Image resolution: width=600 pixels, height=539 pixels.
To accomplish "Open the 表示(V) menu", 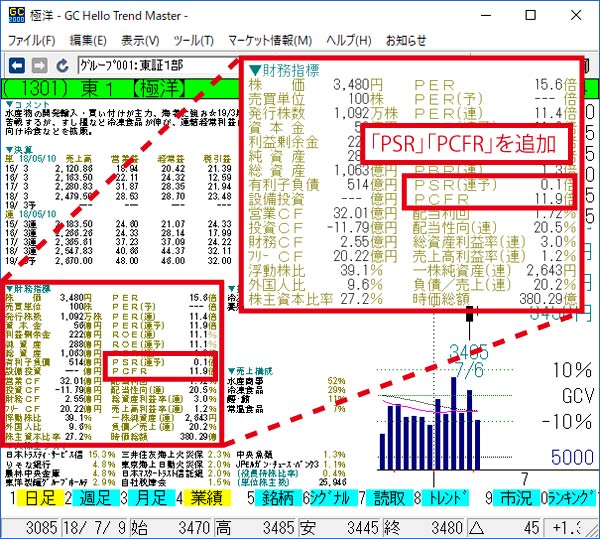I will (x=140, y=40).
